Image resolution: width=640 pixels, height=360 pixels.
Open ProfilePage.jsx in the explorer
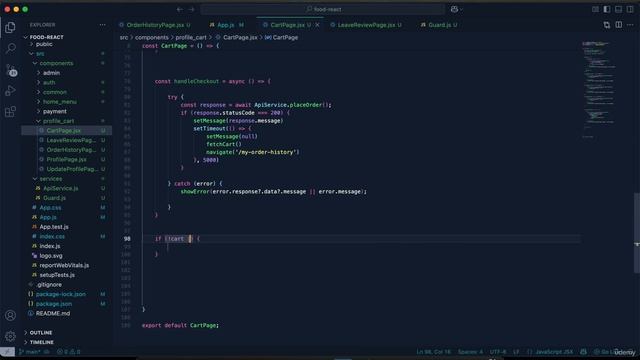click(66, 160)
